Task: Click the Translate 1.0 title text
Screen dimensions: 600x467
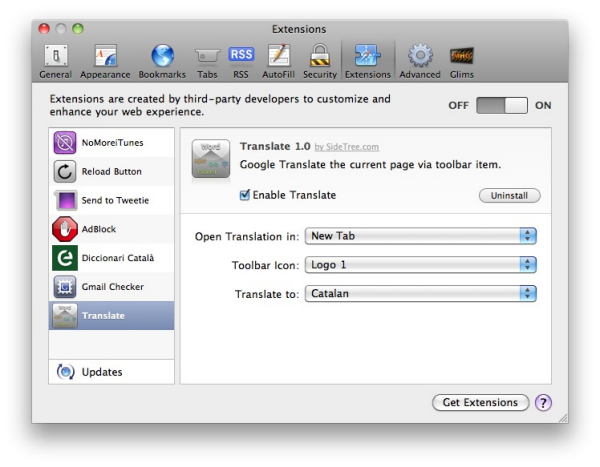Action: (275, 146)
